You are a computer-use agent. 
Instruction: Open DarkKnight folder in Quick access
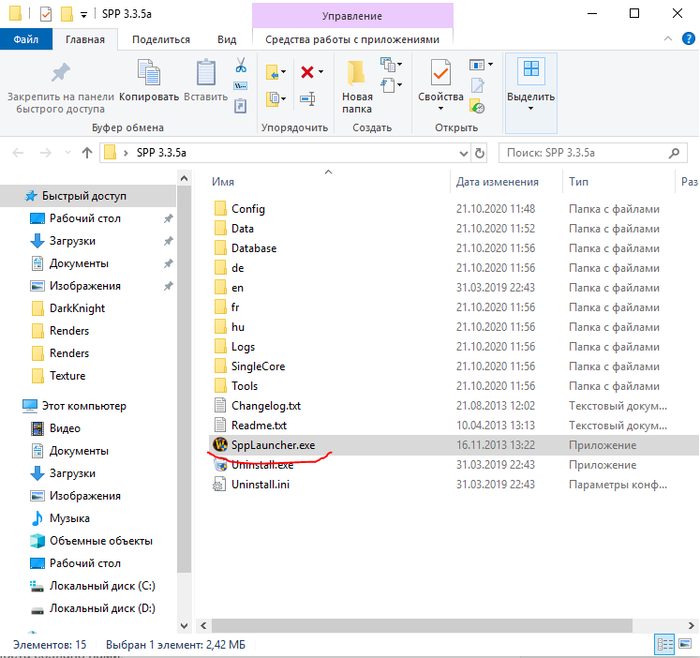pyautogui.click(x=77, y=308)
